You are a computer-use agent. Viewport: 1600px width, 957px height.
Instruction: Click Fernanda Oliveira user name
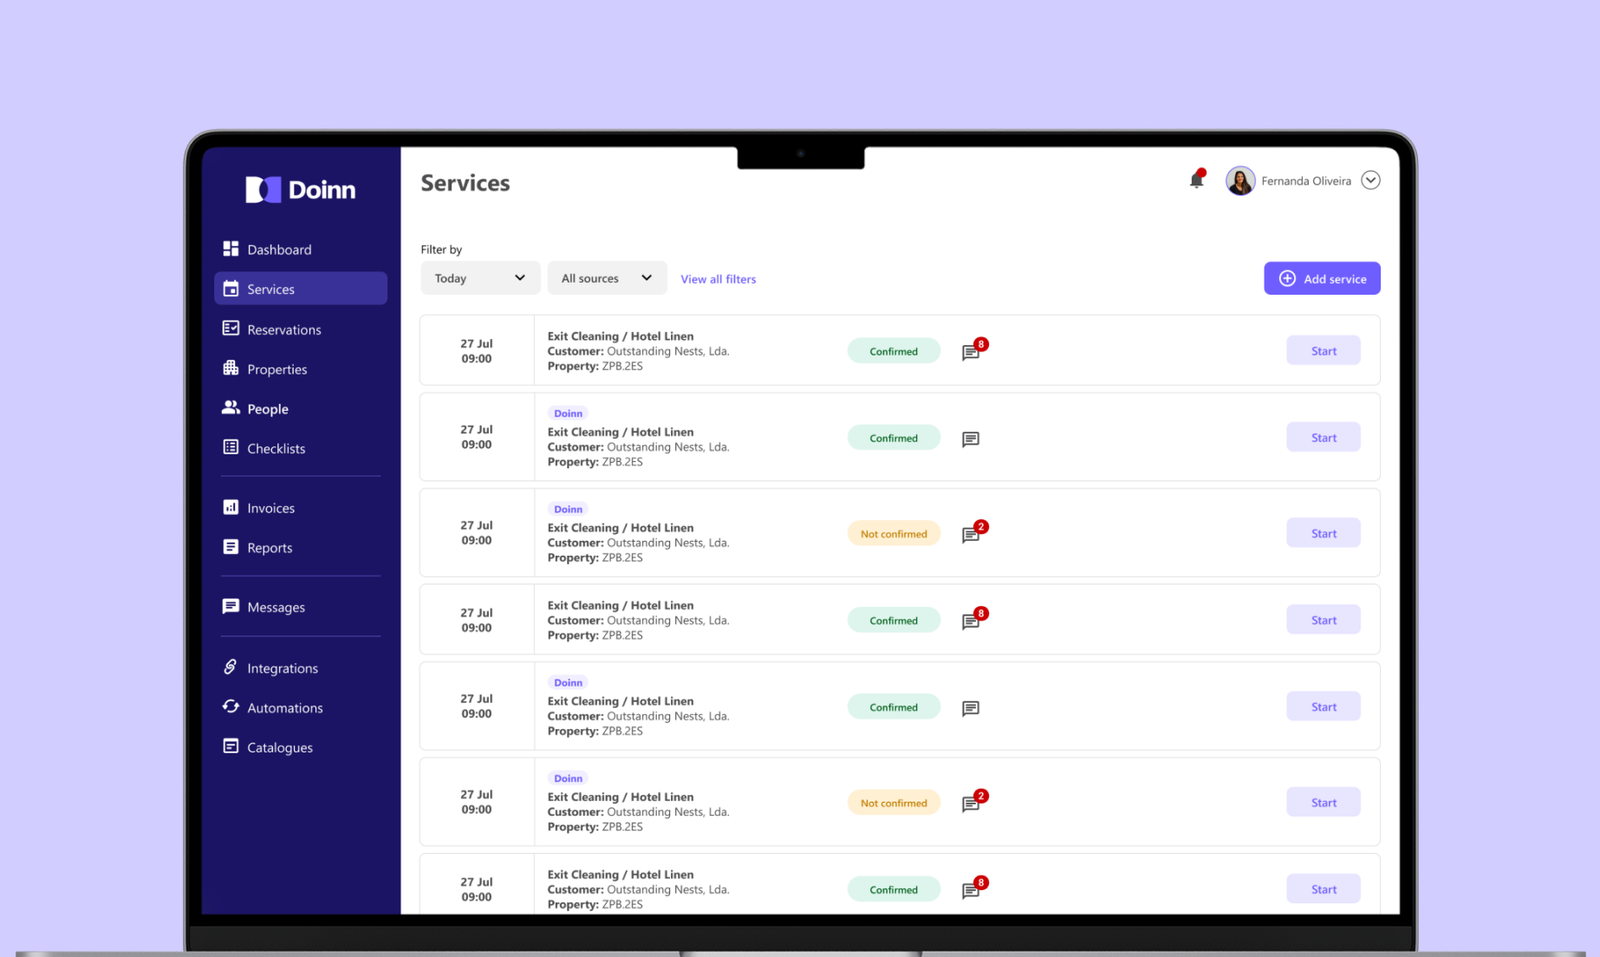point(1306,181)
